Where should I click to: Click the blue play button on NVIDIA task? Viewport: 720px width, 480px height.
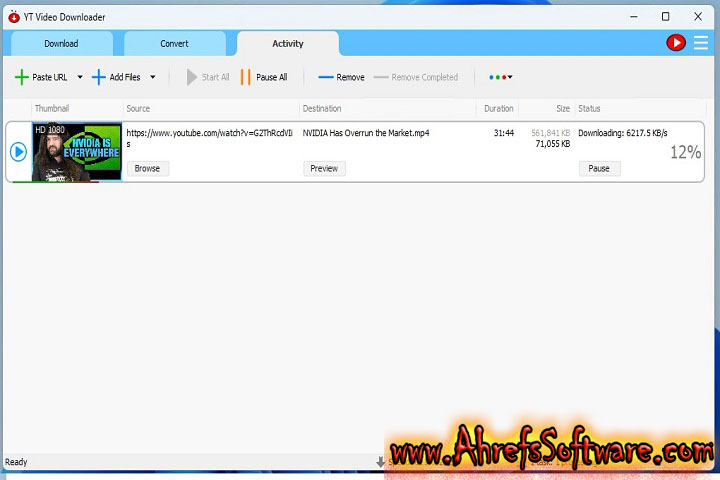pos(18,152)
